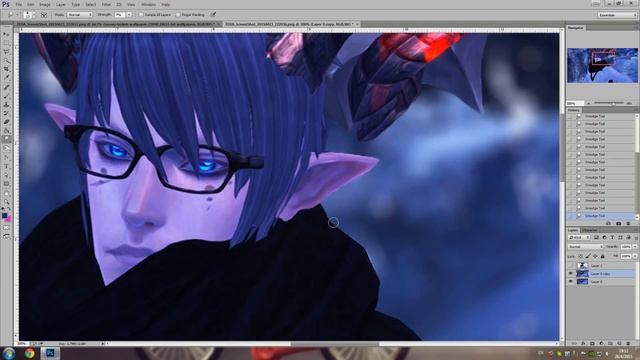The height and width of the screenshot is (360, 640).
Task: Filter layers by type layers
Action: (x=612, y=237)
